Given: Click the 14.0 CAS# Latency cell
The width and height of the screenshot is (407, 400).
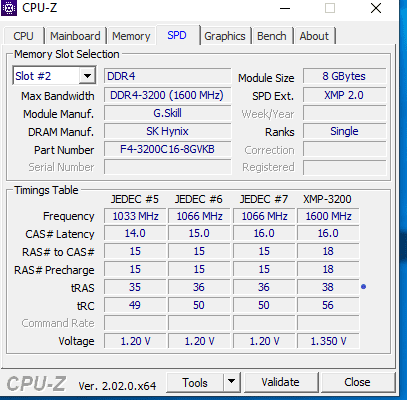Looking at the screenshot, I should pos(135,233).
